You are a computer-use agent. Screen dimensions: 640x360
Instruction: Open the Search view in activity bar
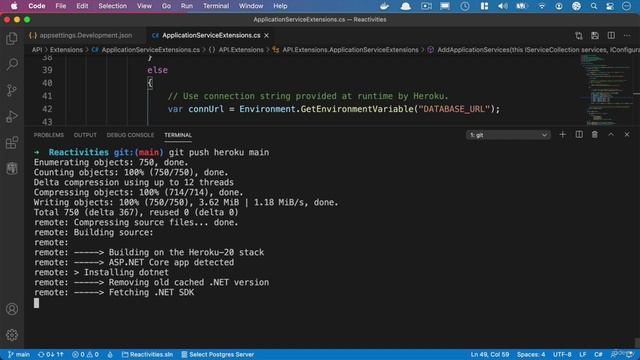coord(12,64)
